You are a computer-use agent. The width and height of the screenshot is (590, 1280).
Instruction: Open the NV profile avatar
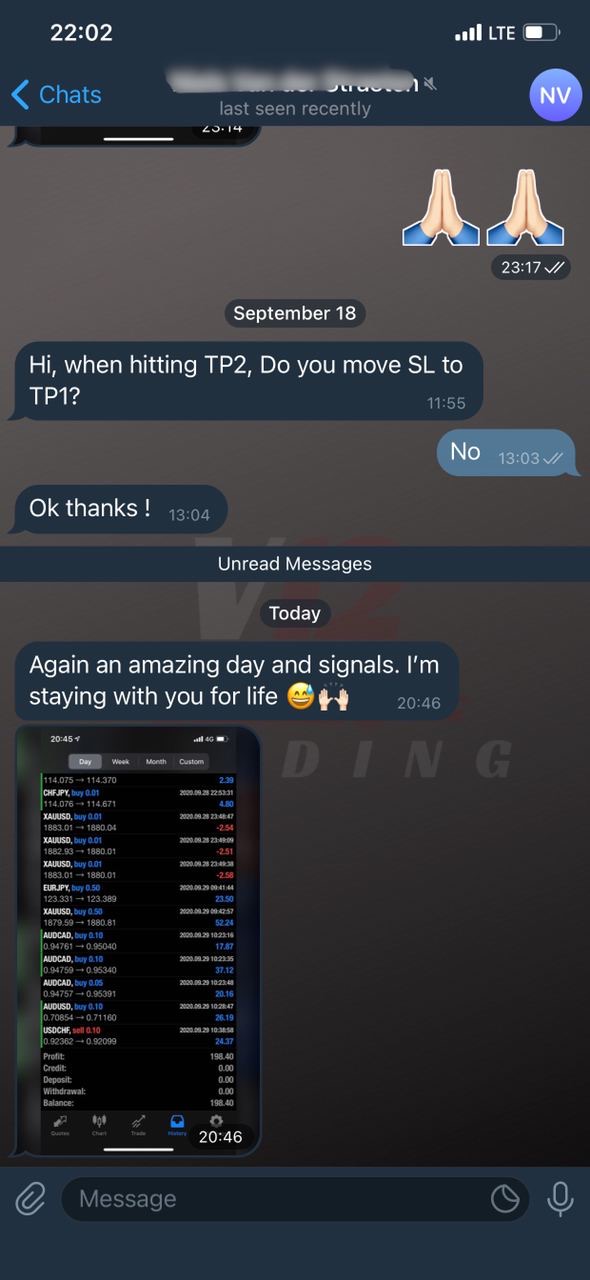[x=554, y=95]
